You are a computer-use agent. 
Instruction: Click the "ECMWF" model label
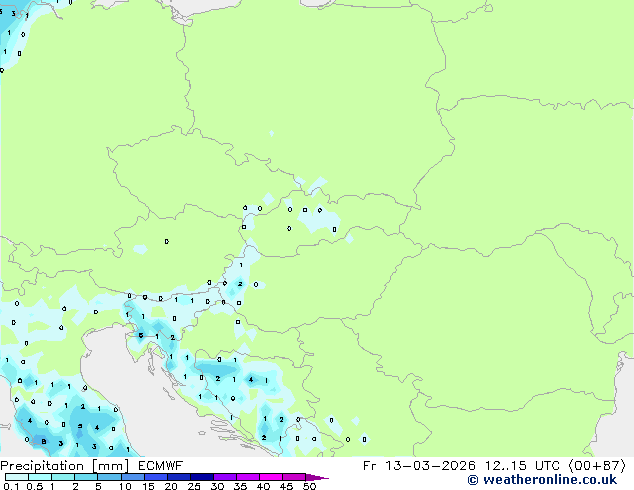tap(161, 466)
